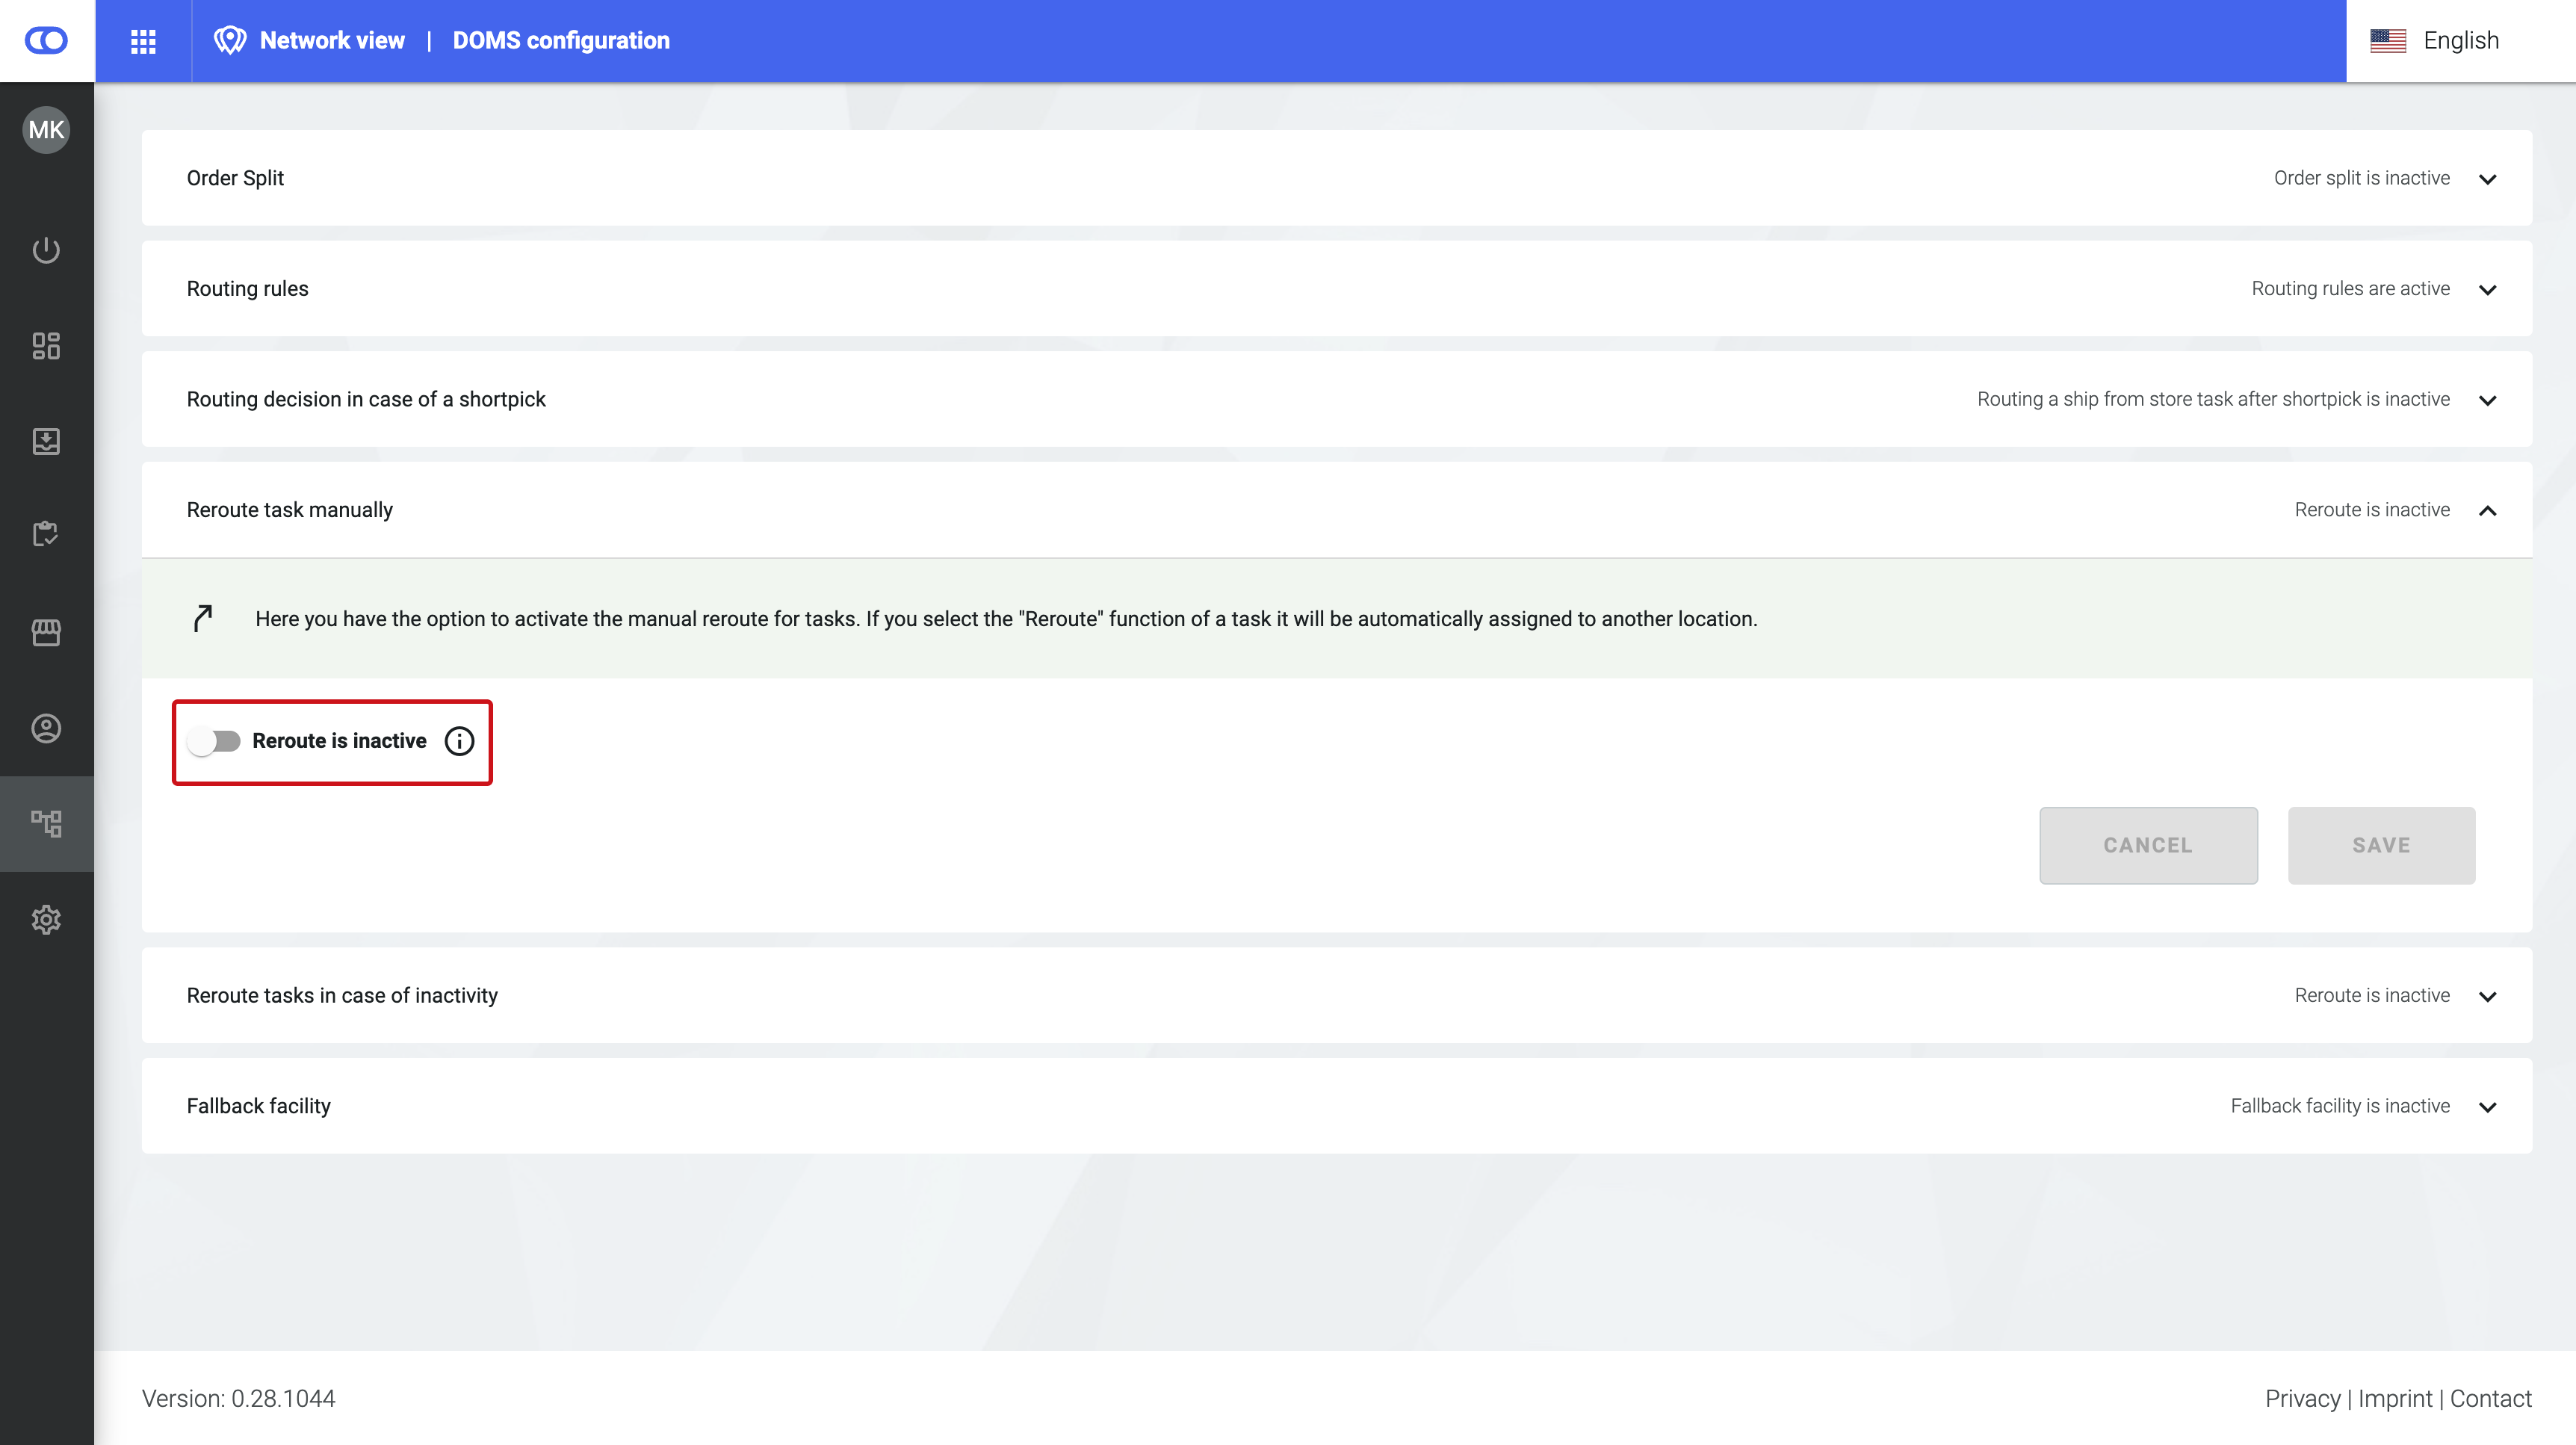The height and width of the screenshot is (1445, 2576).
Task: Open the user account circle sidebar icon
Action: click(46, 728)
